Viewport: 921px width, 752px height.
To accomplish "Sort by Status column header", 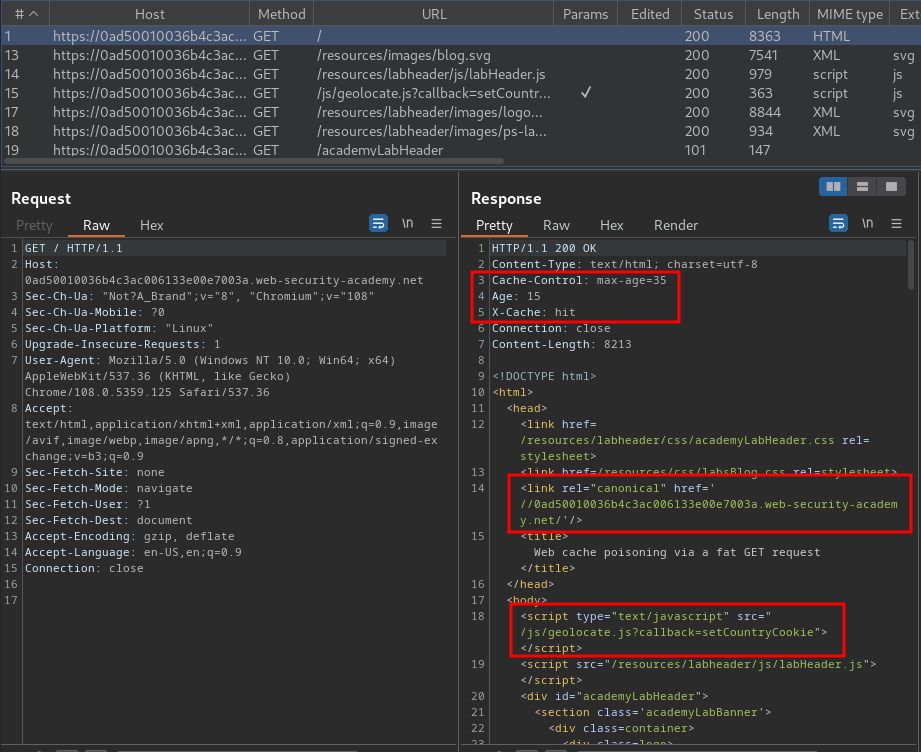I will tap(713, 14).
